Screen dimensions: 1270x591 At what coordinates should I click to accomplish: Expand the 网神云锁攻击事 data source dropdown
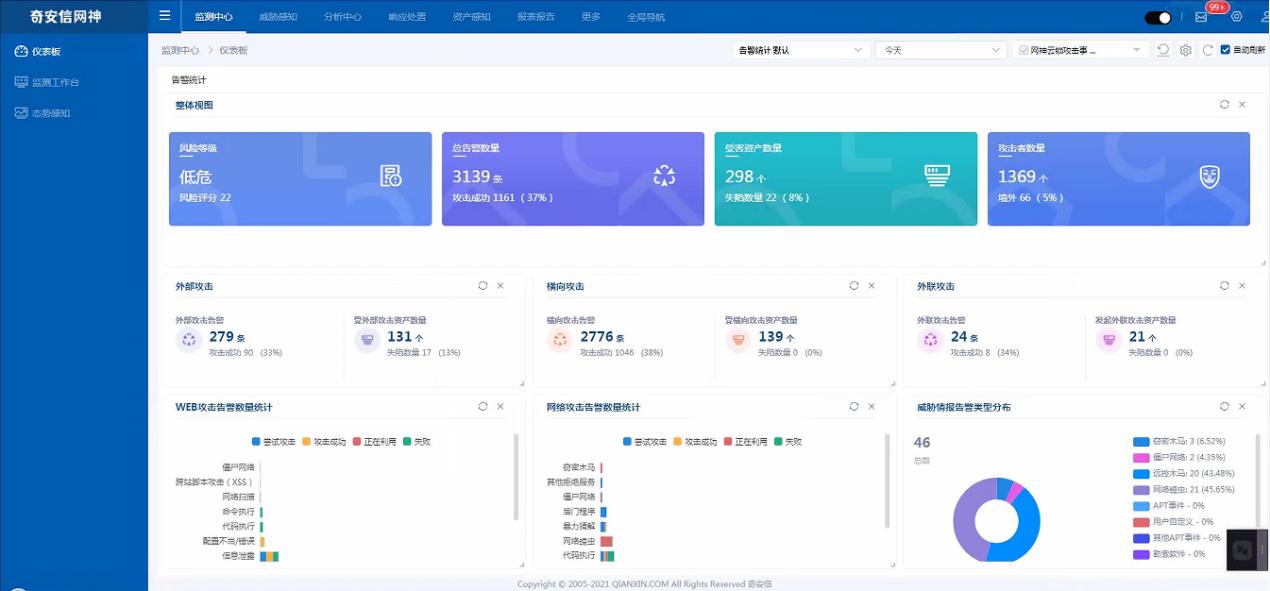[x=1135, y=48]
